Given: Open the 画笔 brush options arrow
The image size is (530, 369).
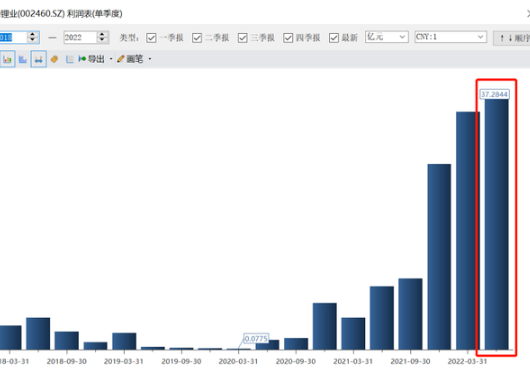Looking at the screenshot, I should (x=150, y=59).
